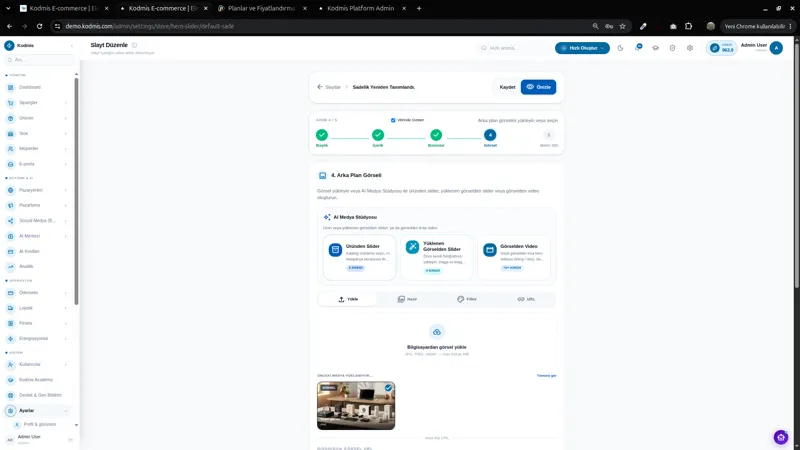The height and width of the screenshot is (450, 800).
Task: Go to step 1 Başlık
Action: 321,135
